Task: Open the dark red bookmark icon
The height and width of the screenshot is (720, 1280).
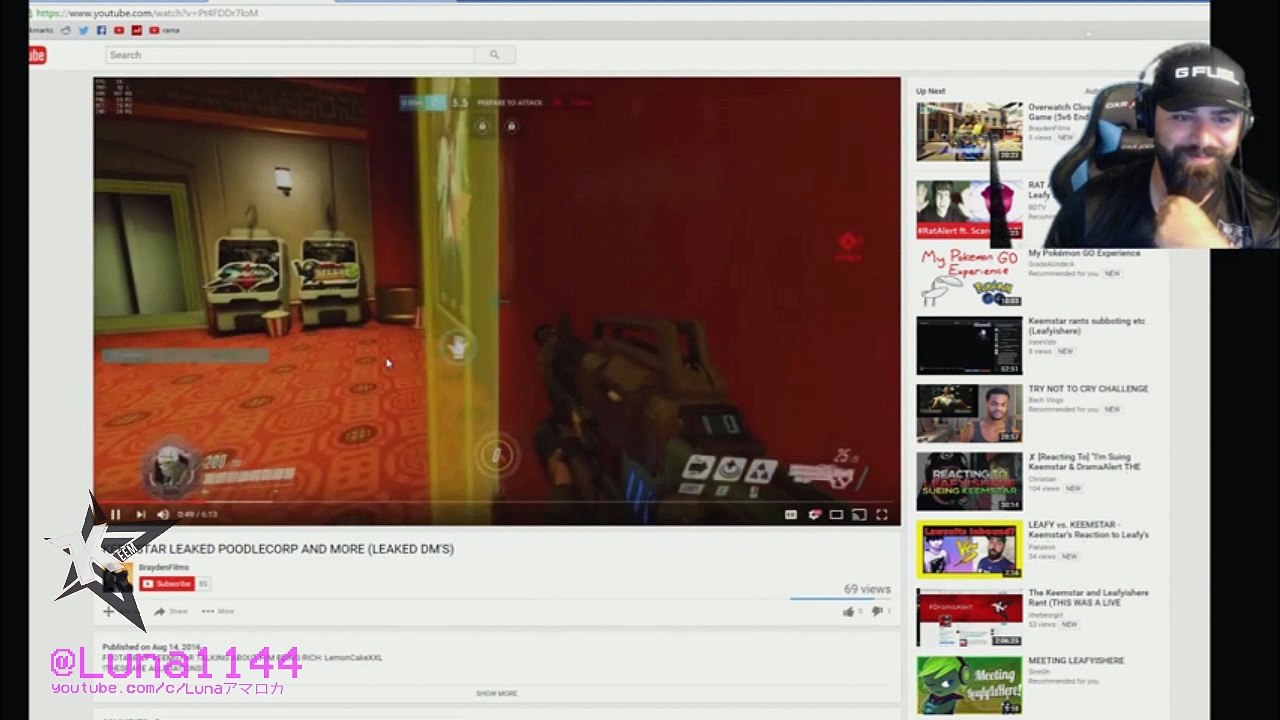Action: pyautogui.click(x=137, y=30)
